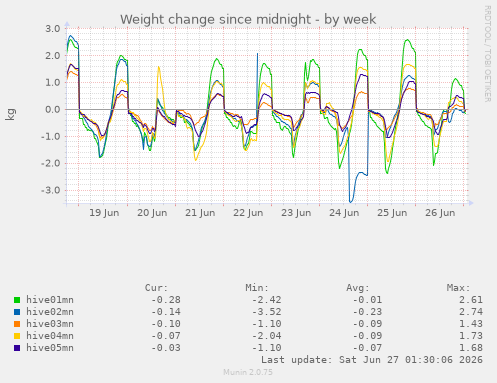This screenshot has height=383, width=497.
Task: Click the '25 Jun' x-axis label
Action: 392,213
